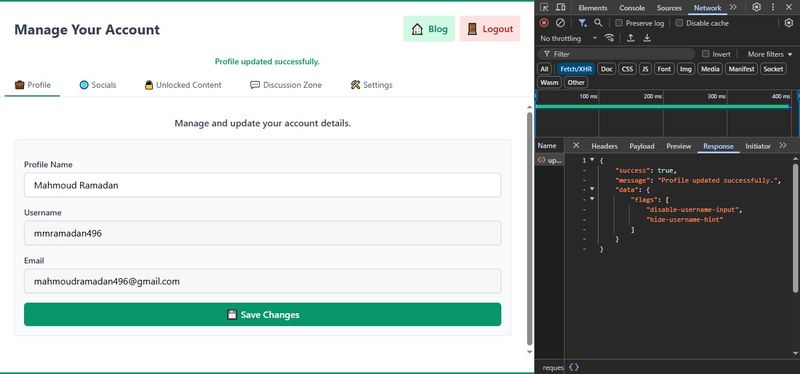Toggle the Fetch/XHR filter chip

pyautogui.click(x=576, y=69)
